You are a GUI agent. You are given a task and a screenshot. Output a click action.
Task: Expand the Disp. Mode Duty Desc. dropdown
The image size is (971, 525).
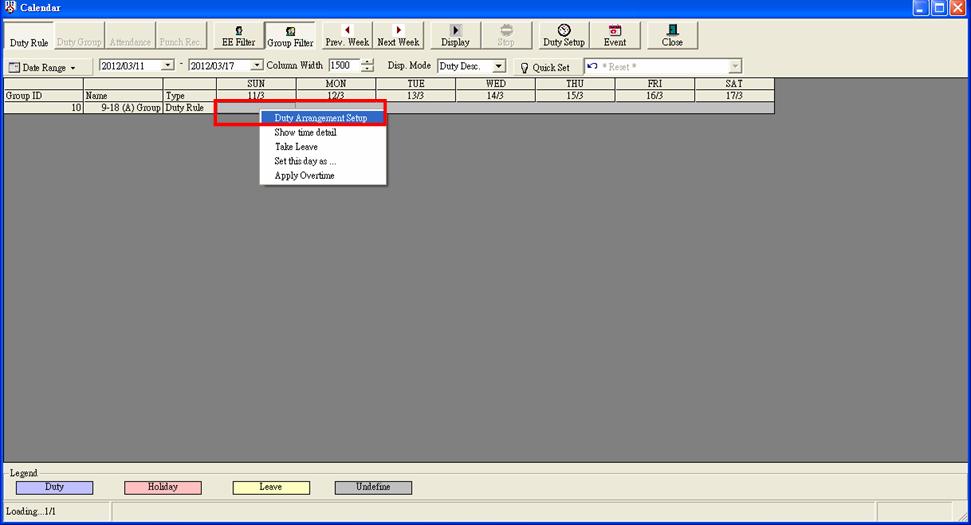click(x=499, y=66)
